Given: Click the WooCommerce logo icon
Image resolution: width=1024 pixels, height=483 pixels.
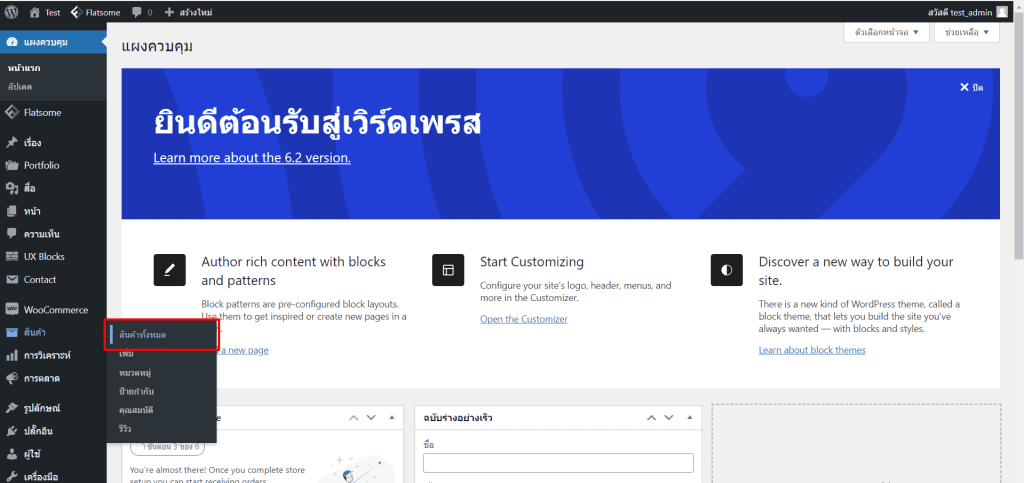Looking at the screenshot, I should (12, 309).
